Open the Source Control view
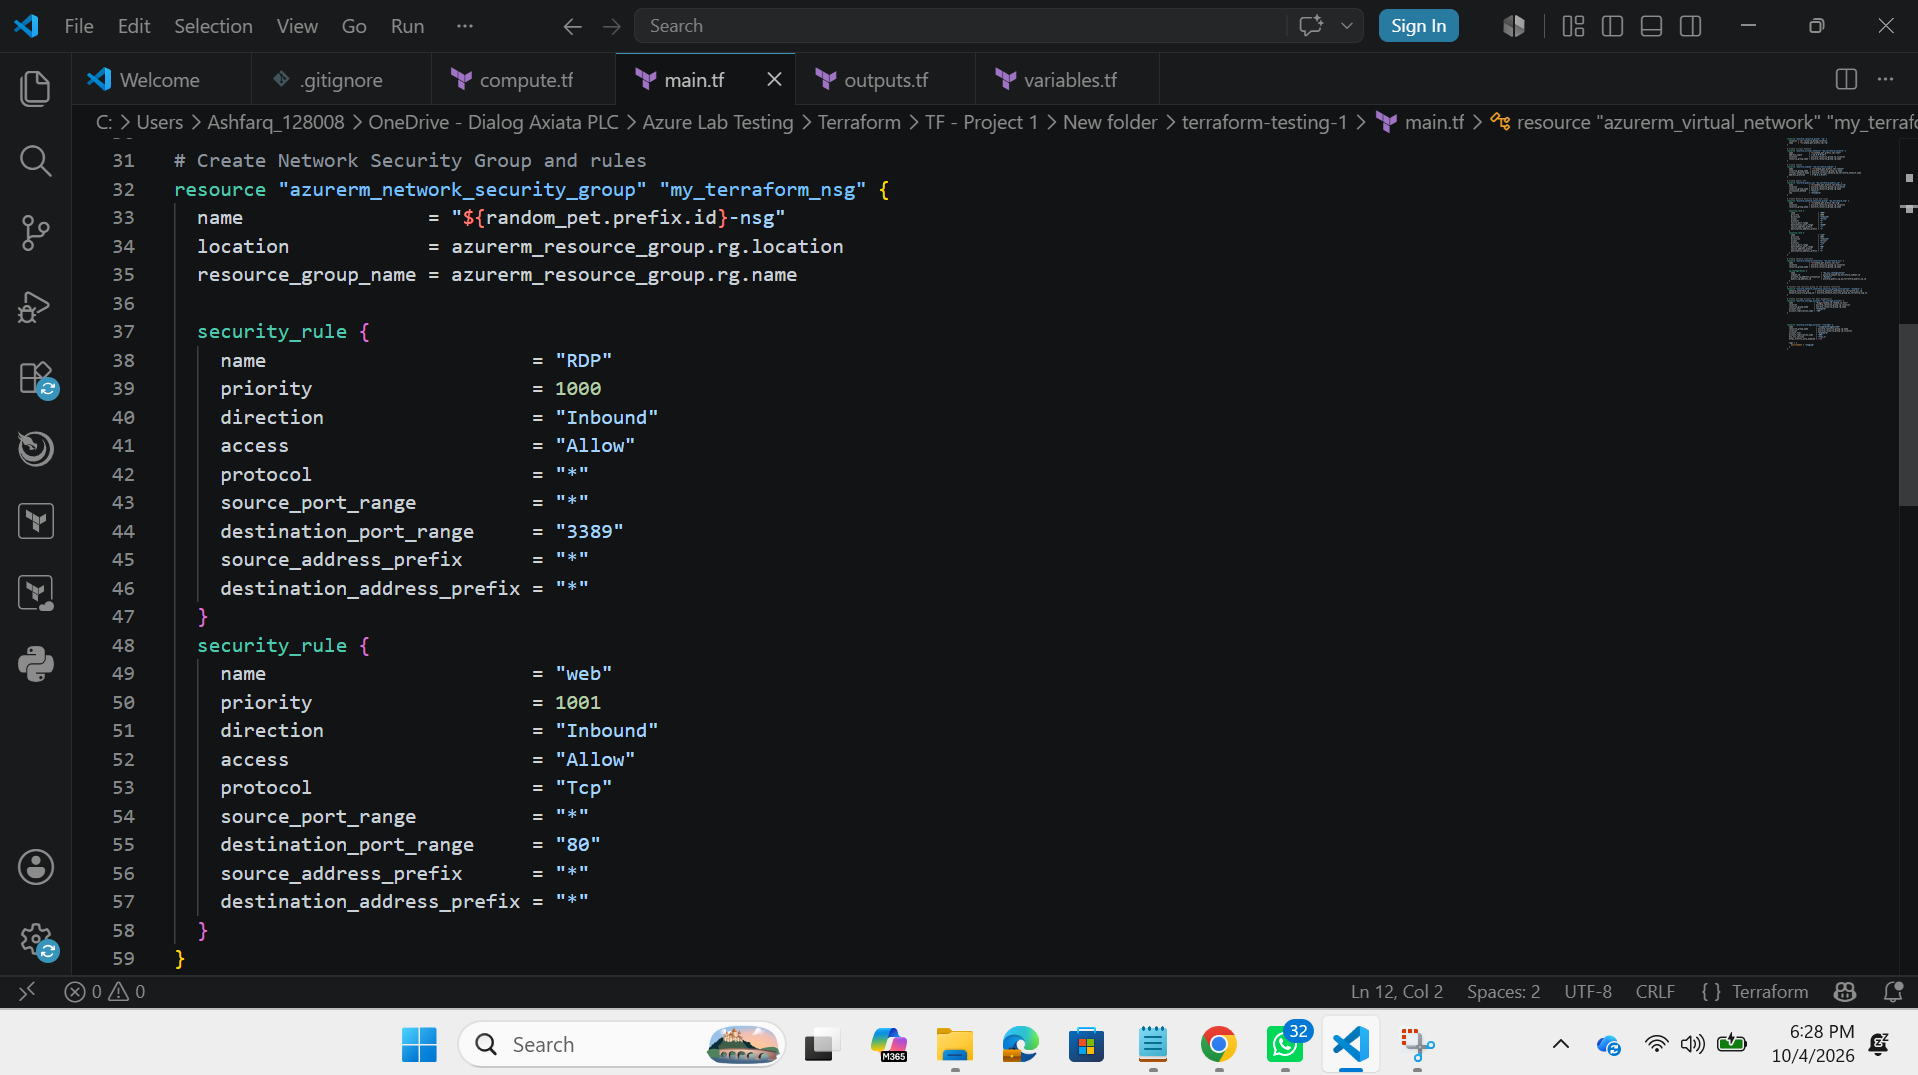This screenshot has width=1918, height=1075. tap(36, 233)
